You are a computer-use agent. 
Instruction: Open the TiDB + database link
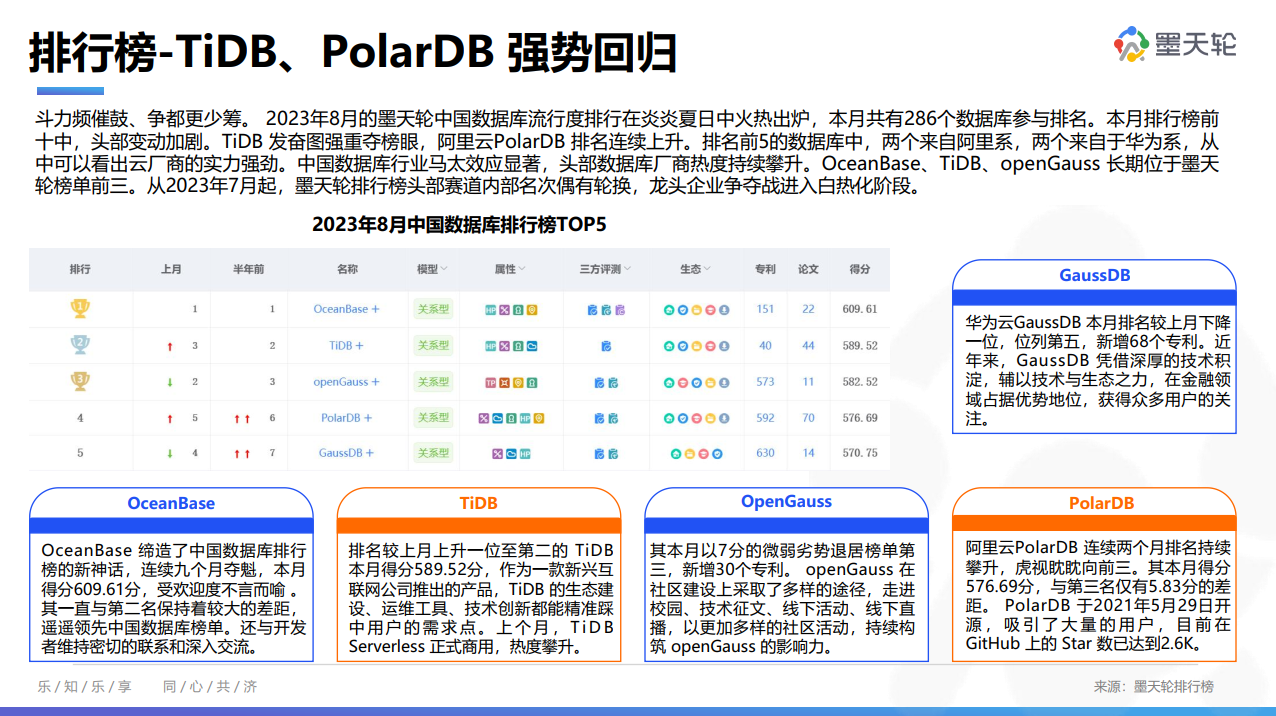pyautogui.click(x=347, y=345)
